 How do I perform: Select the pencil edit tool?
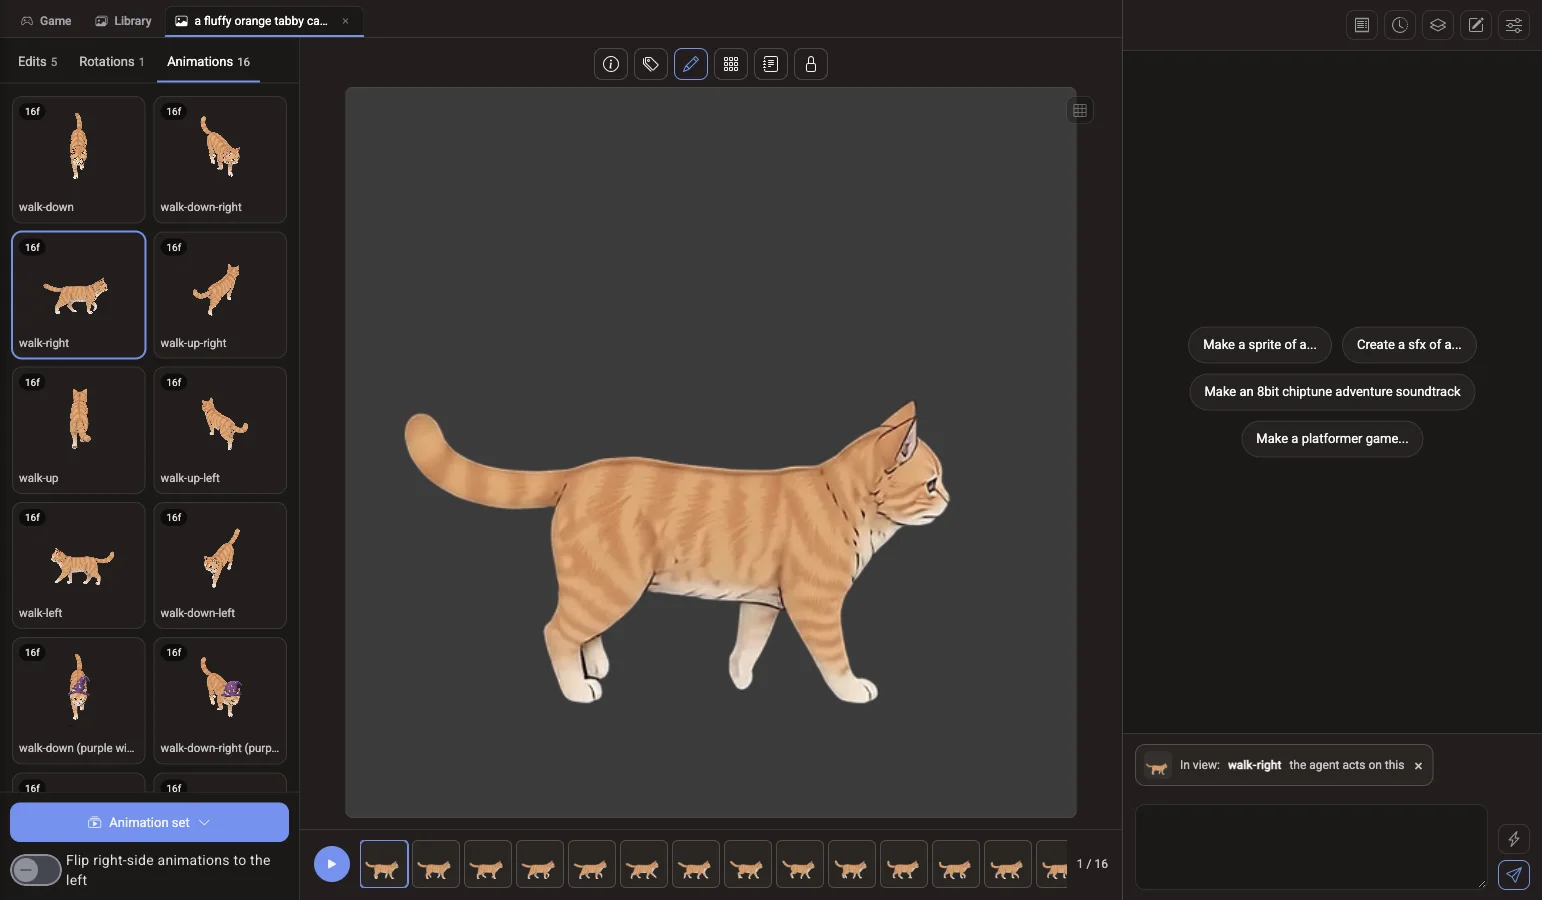coord(691,64)
